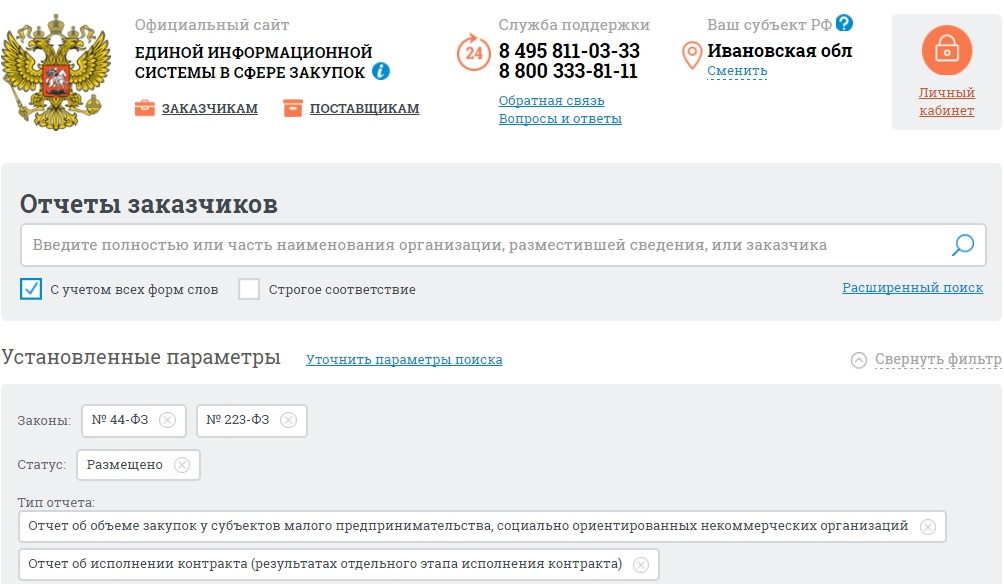
Task: Uncheck "С учетом всех форм слов" checkbox
Action: tap(31, 290)
